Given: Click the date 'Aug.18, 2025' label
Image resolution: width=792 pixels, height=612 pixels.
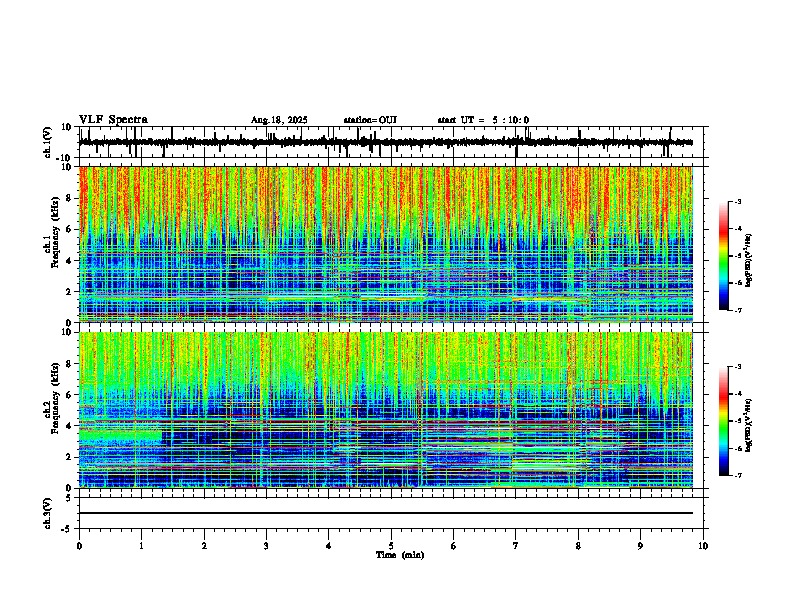Looking at the screenshot, I should coord(279,120).
